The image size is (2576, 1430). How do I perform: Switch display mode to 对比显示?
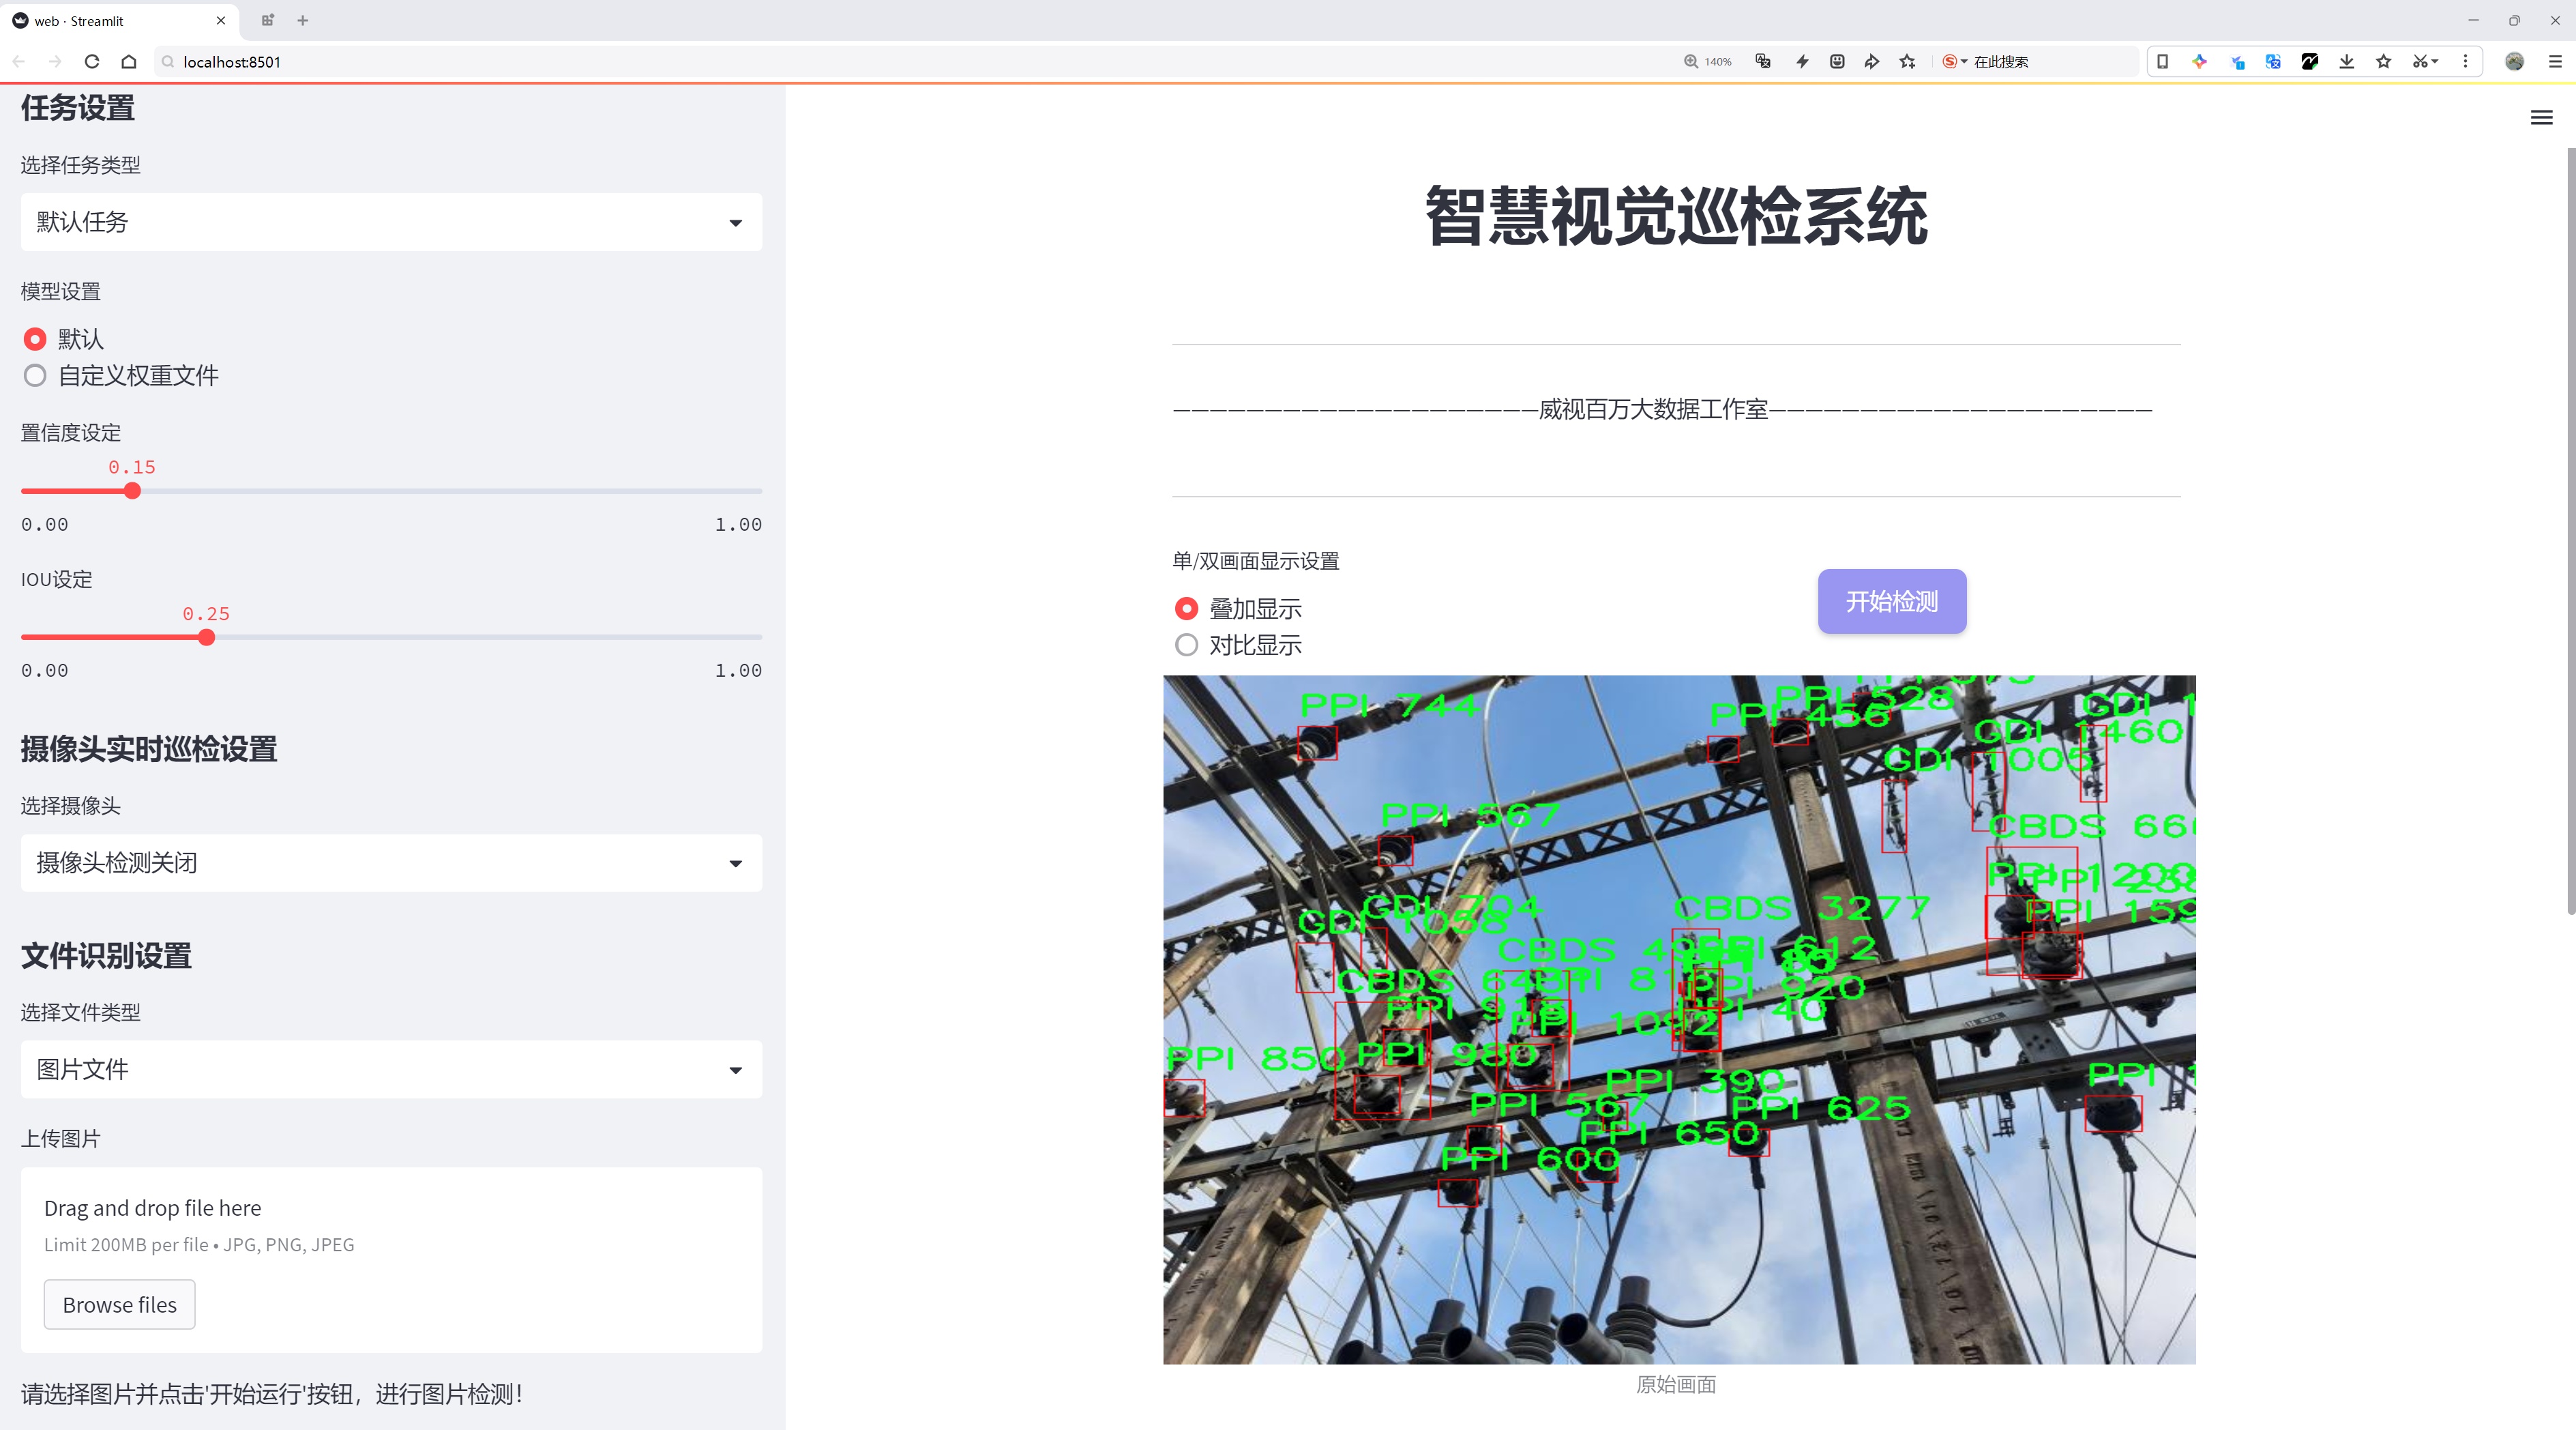[x=1186, y=645]
